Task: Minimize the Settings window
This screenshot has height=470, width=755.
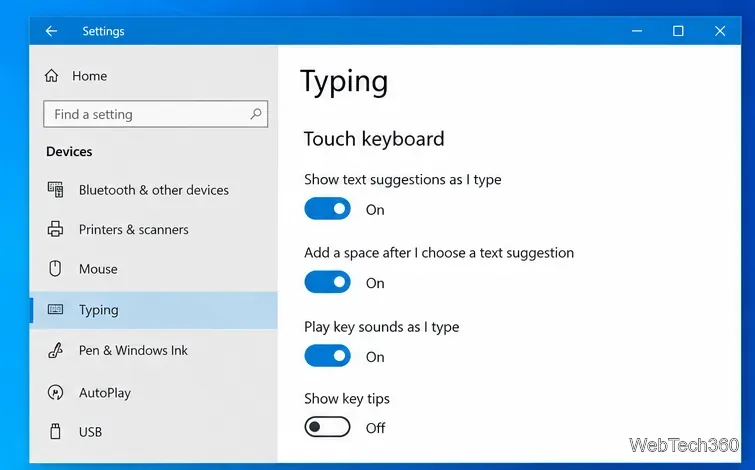Action: point(637,31)
